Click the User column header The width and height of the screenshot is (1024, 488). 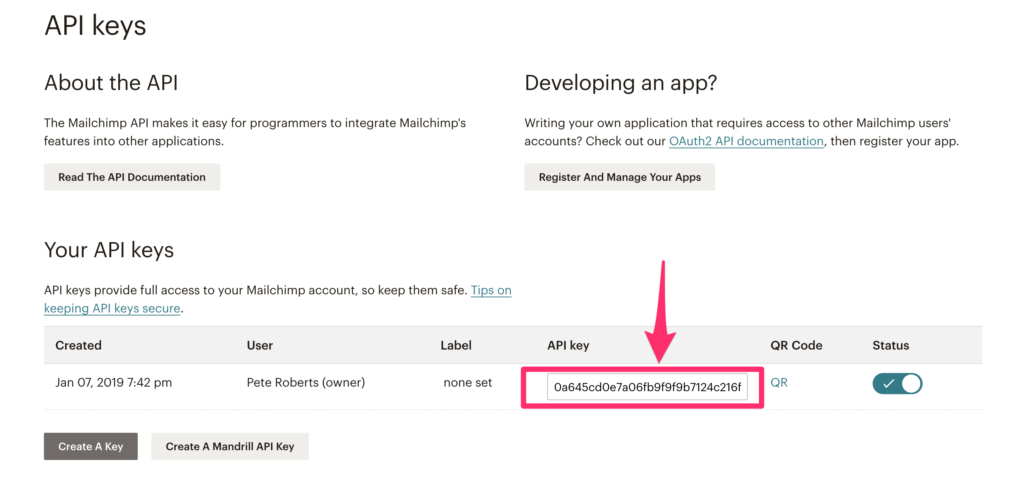point(259,345)
